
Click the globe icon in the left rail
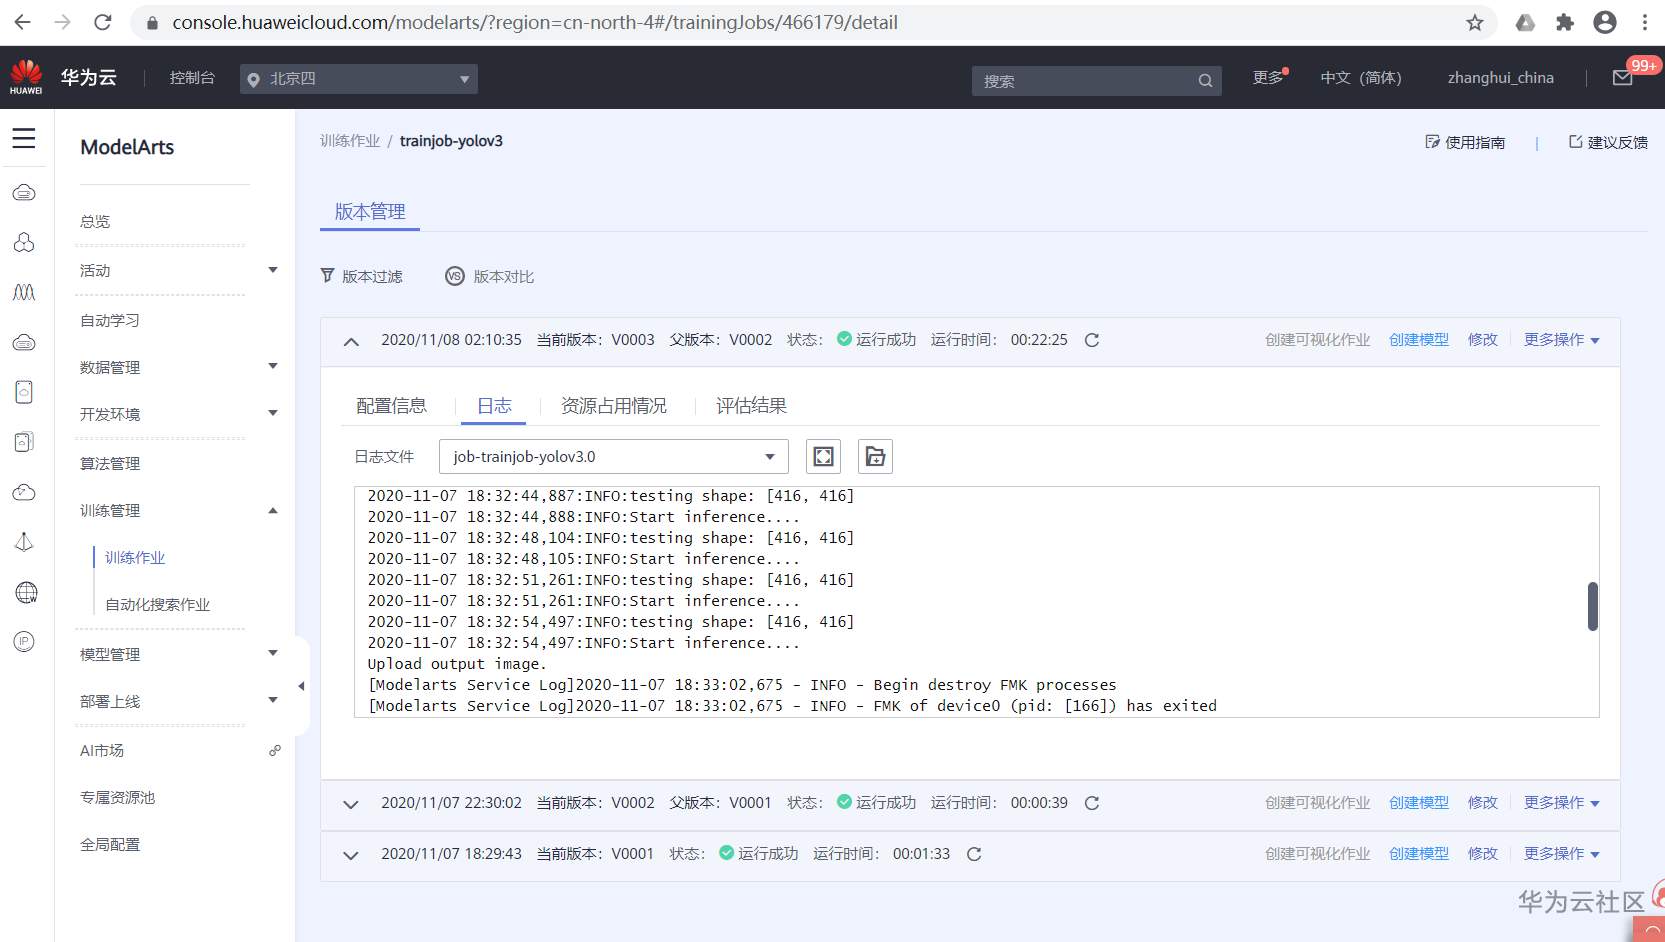[26, 592]
